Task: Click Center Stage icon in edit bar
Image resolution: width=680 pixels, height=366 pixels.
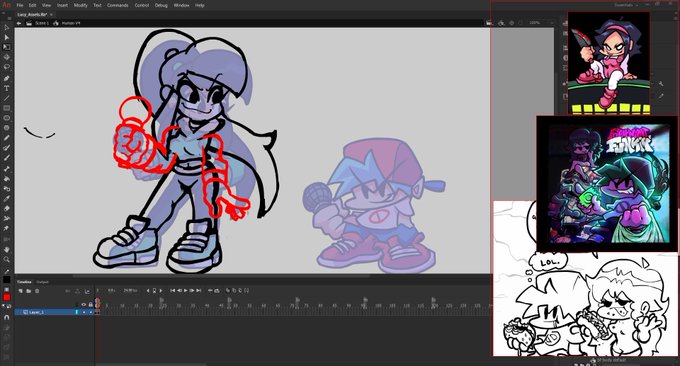Action: [x=512, y=23]
